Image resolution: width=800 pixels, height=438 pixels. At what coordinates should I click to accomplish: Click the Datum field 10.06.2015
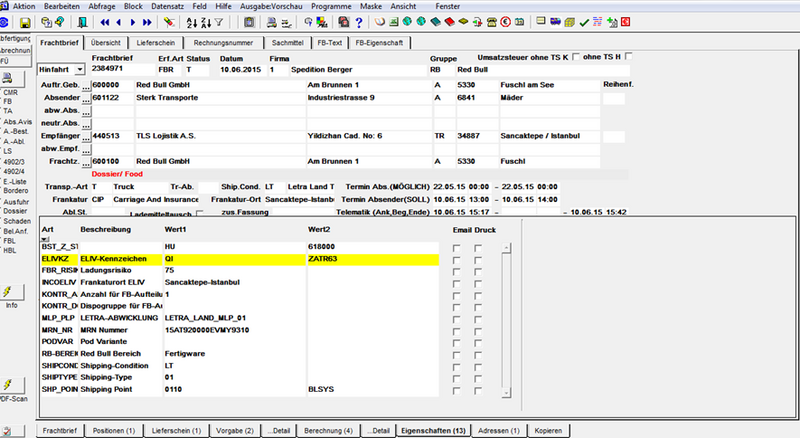tap(242, 69)
